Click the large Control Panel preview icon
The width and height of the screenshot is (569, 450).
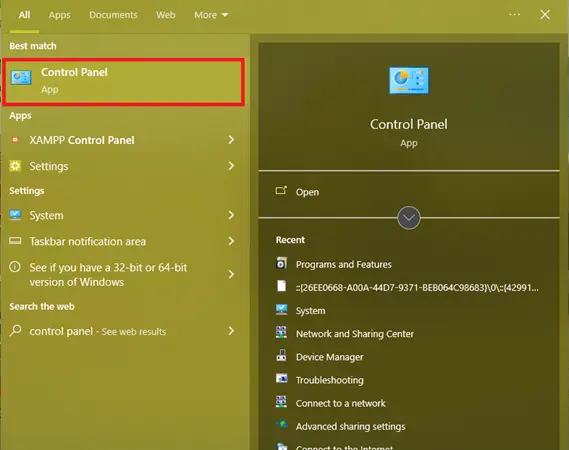409,81
